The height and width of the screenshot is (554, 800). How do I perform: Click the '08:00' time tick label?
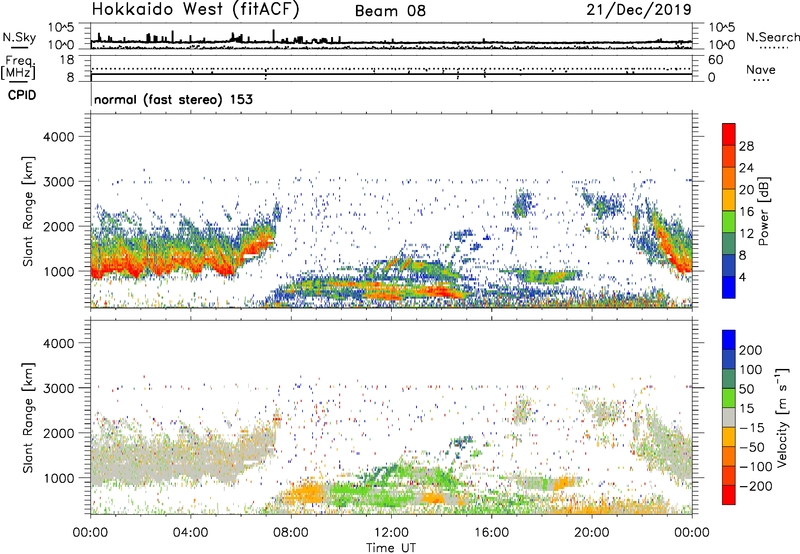tap(291, 533)
